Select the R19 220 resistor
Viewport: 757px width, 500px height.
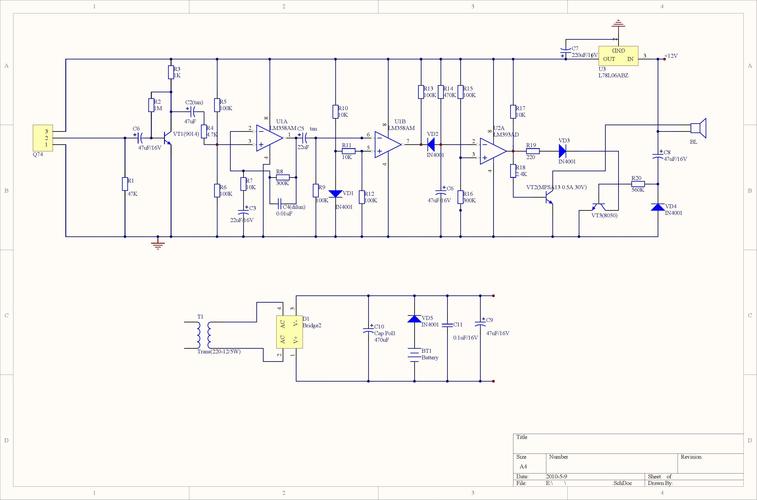(533, 151)
